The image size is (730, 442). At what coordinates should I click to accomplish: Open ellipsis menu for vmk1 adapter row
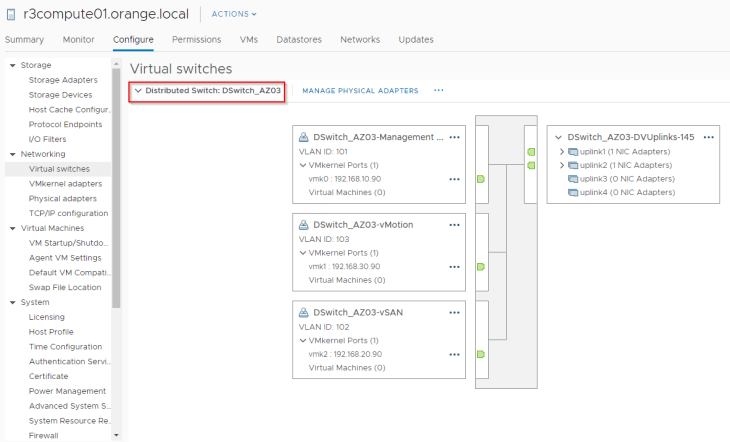454,267
